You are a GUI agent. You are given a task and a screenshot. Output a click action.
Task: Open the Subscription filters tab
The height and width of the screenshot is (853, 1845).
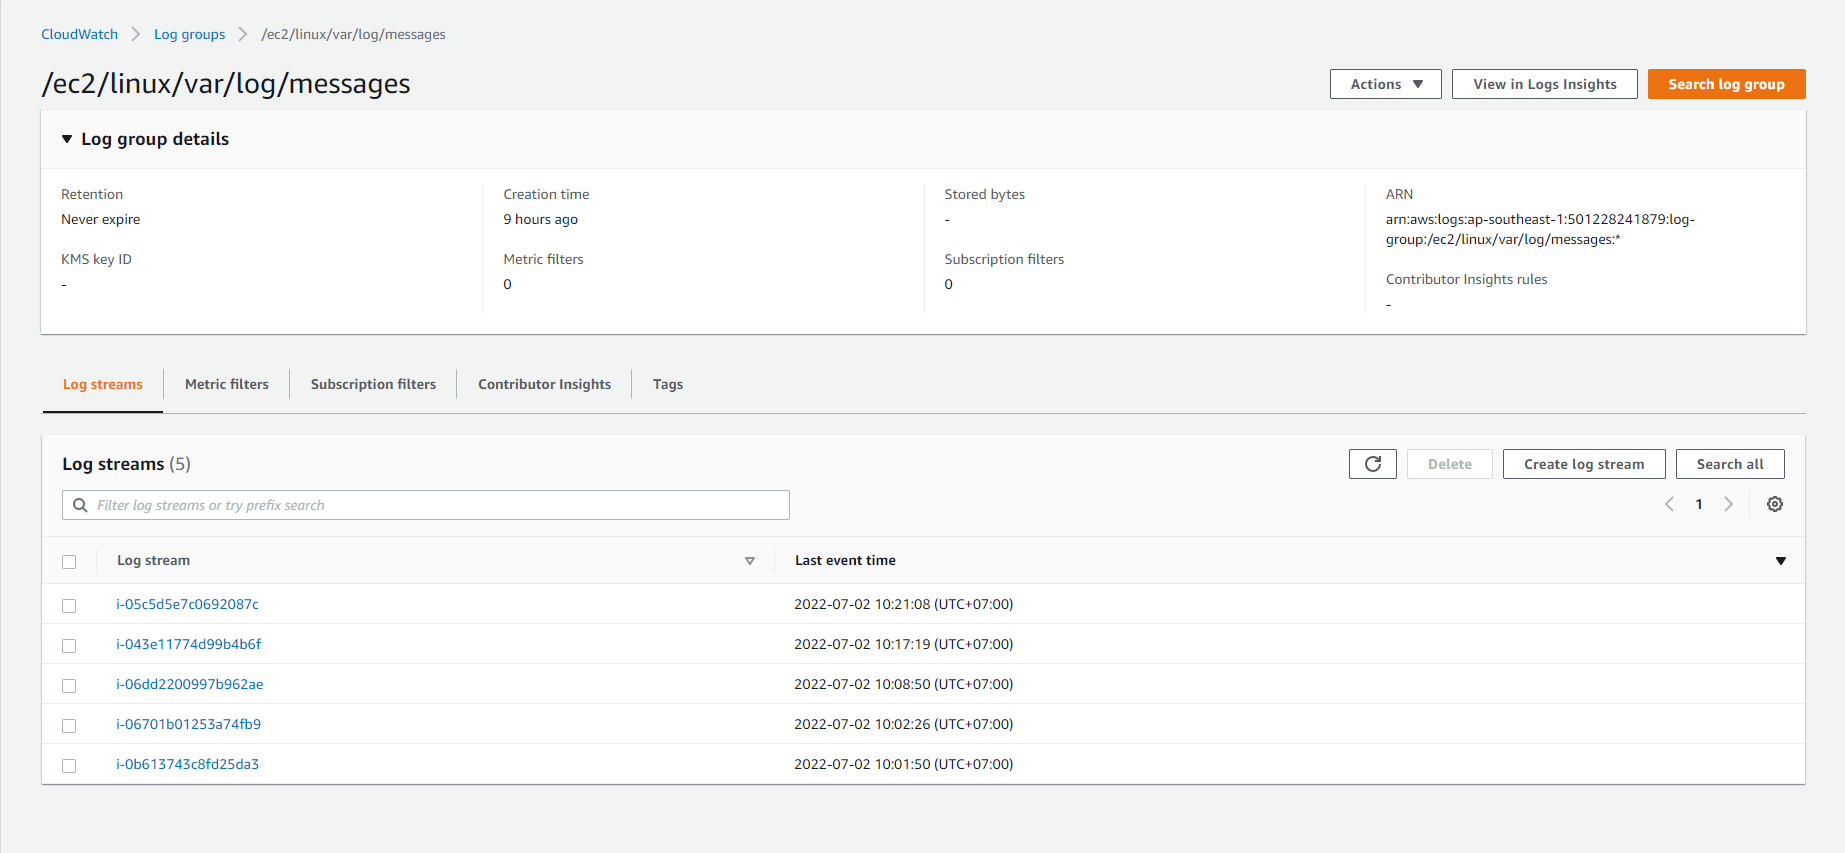click(x=373, y=384)
